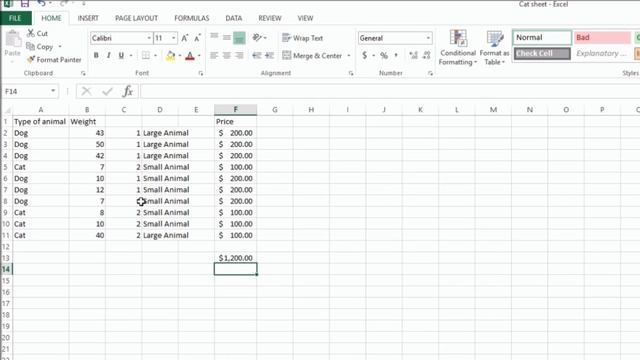The height and width of the screenshot is (360, 640).
Task: Toggle Bottom Align vertical alignment
Action: click(x=239, y=38)
